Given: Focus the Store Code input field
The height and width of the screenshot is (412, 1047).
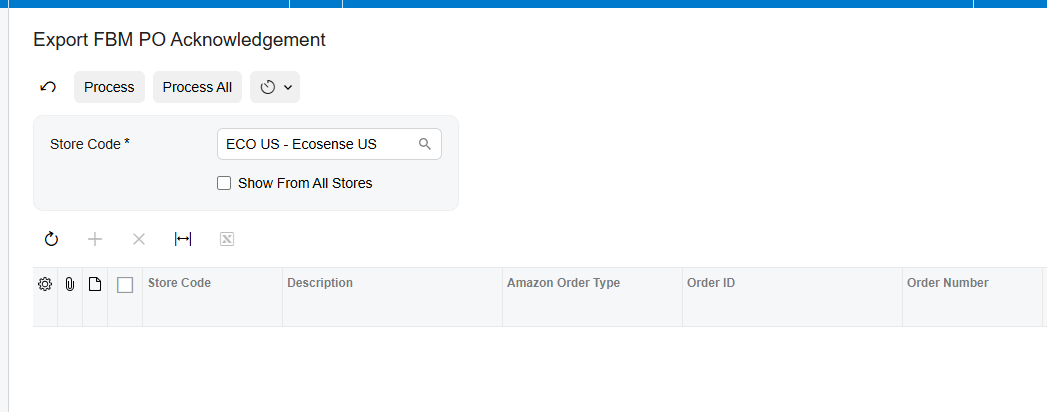Looking at the screenshot, I should 321,144.
